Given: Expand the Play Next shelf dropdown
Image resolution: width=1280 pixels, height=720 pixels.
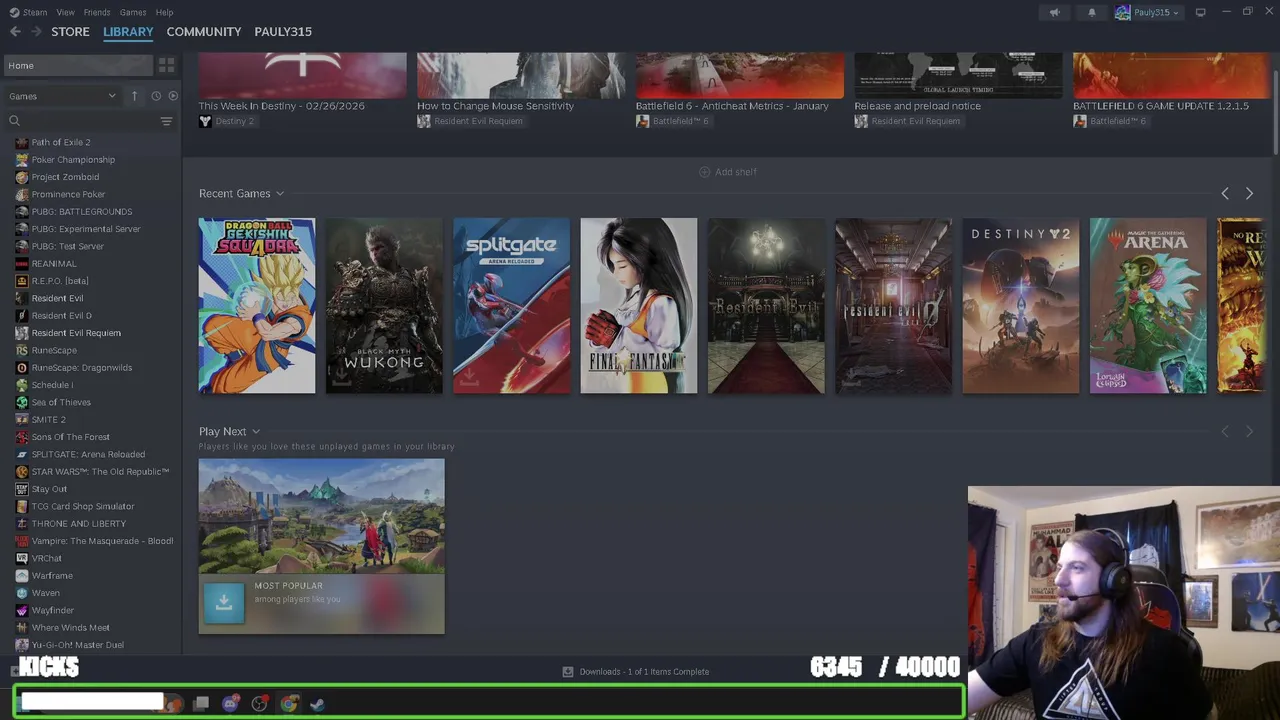Looking at the screenshot, I should coord(256,432).
